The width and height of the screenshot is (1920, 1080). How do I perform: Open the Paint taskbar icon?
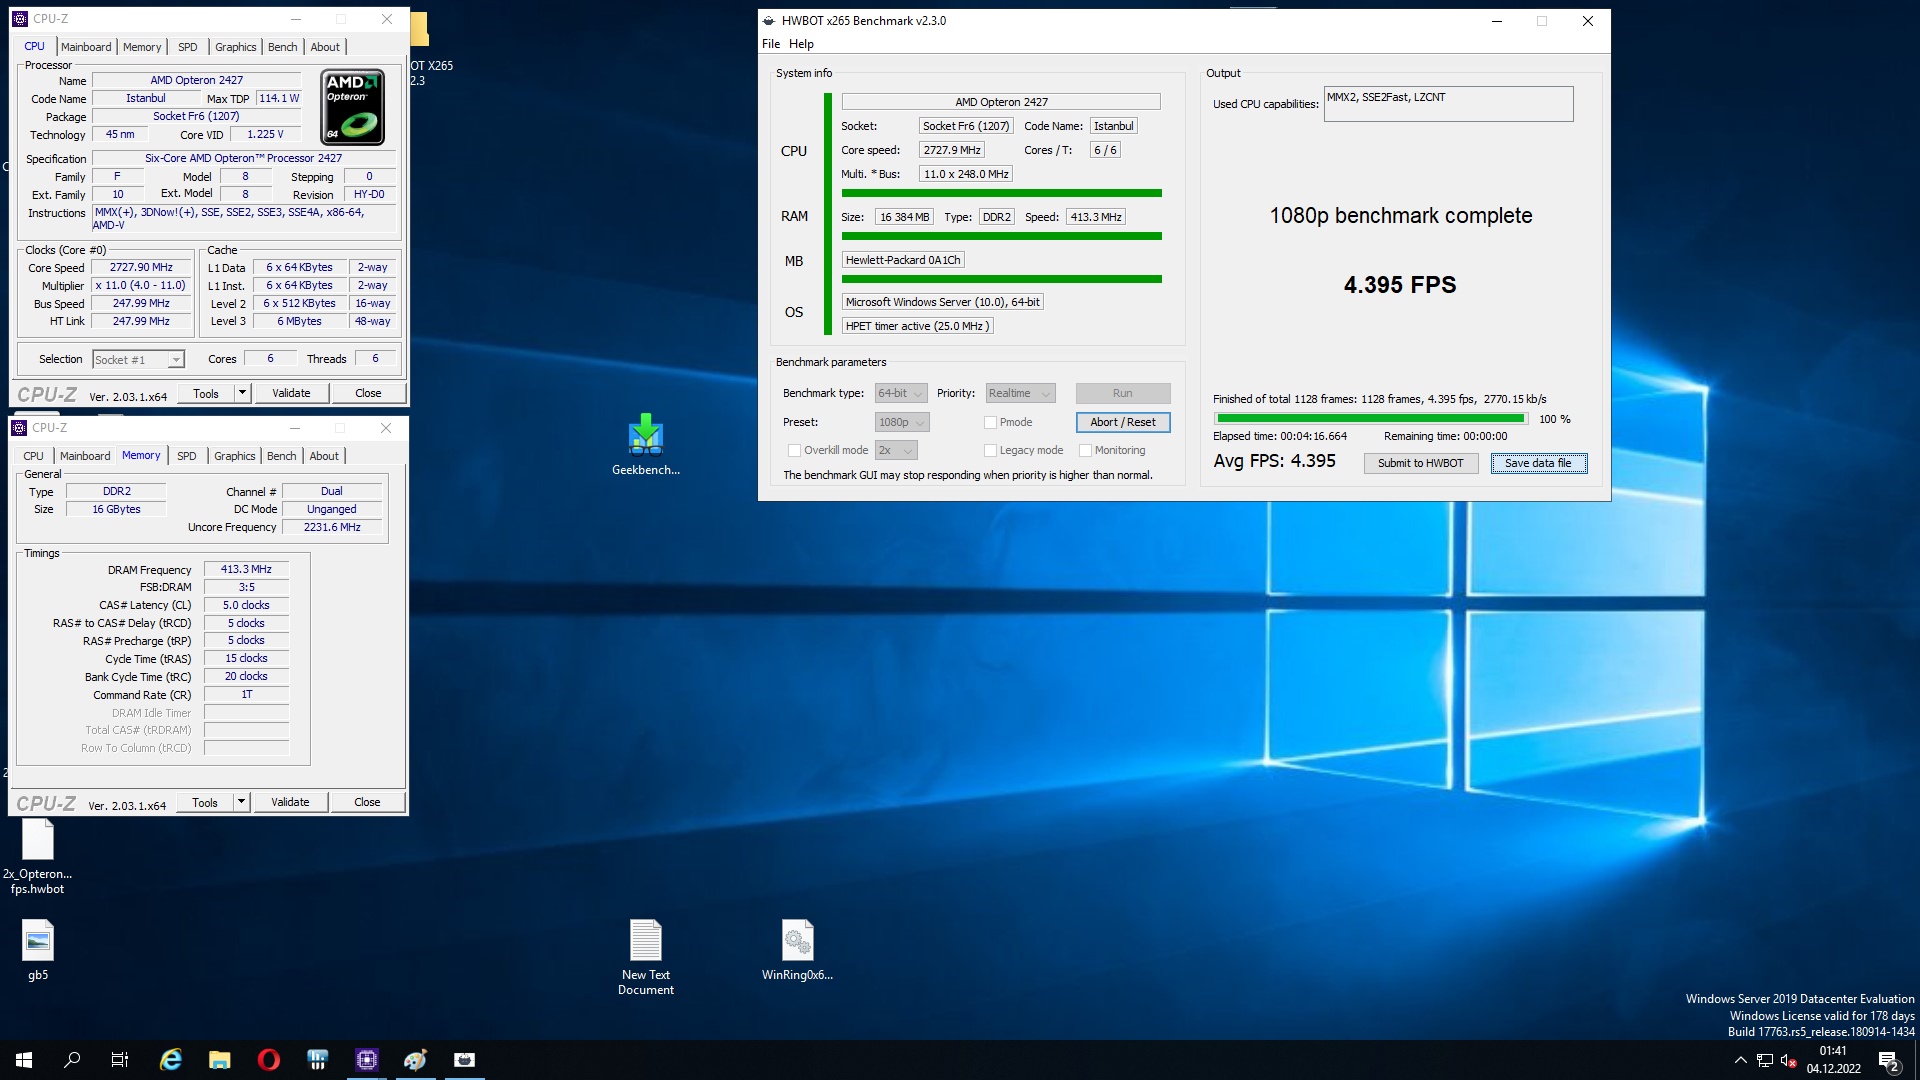click(x=416, y=1060)
